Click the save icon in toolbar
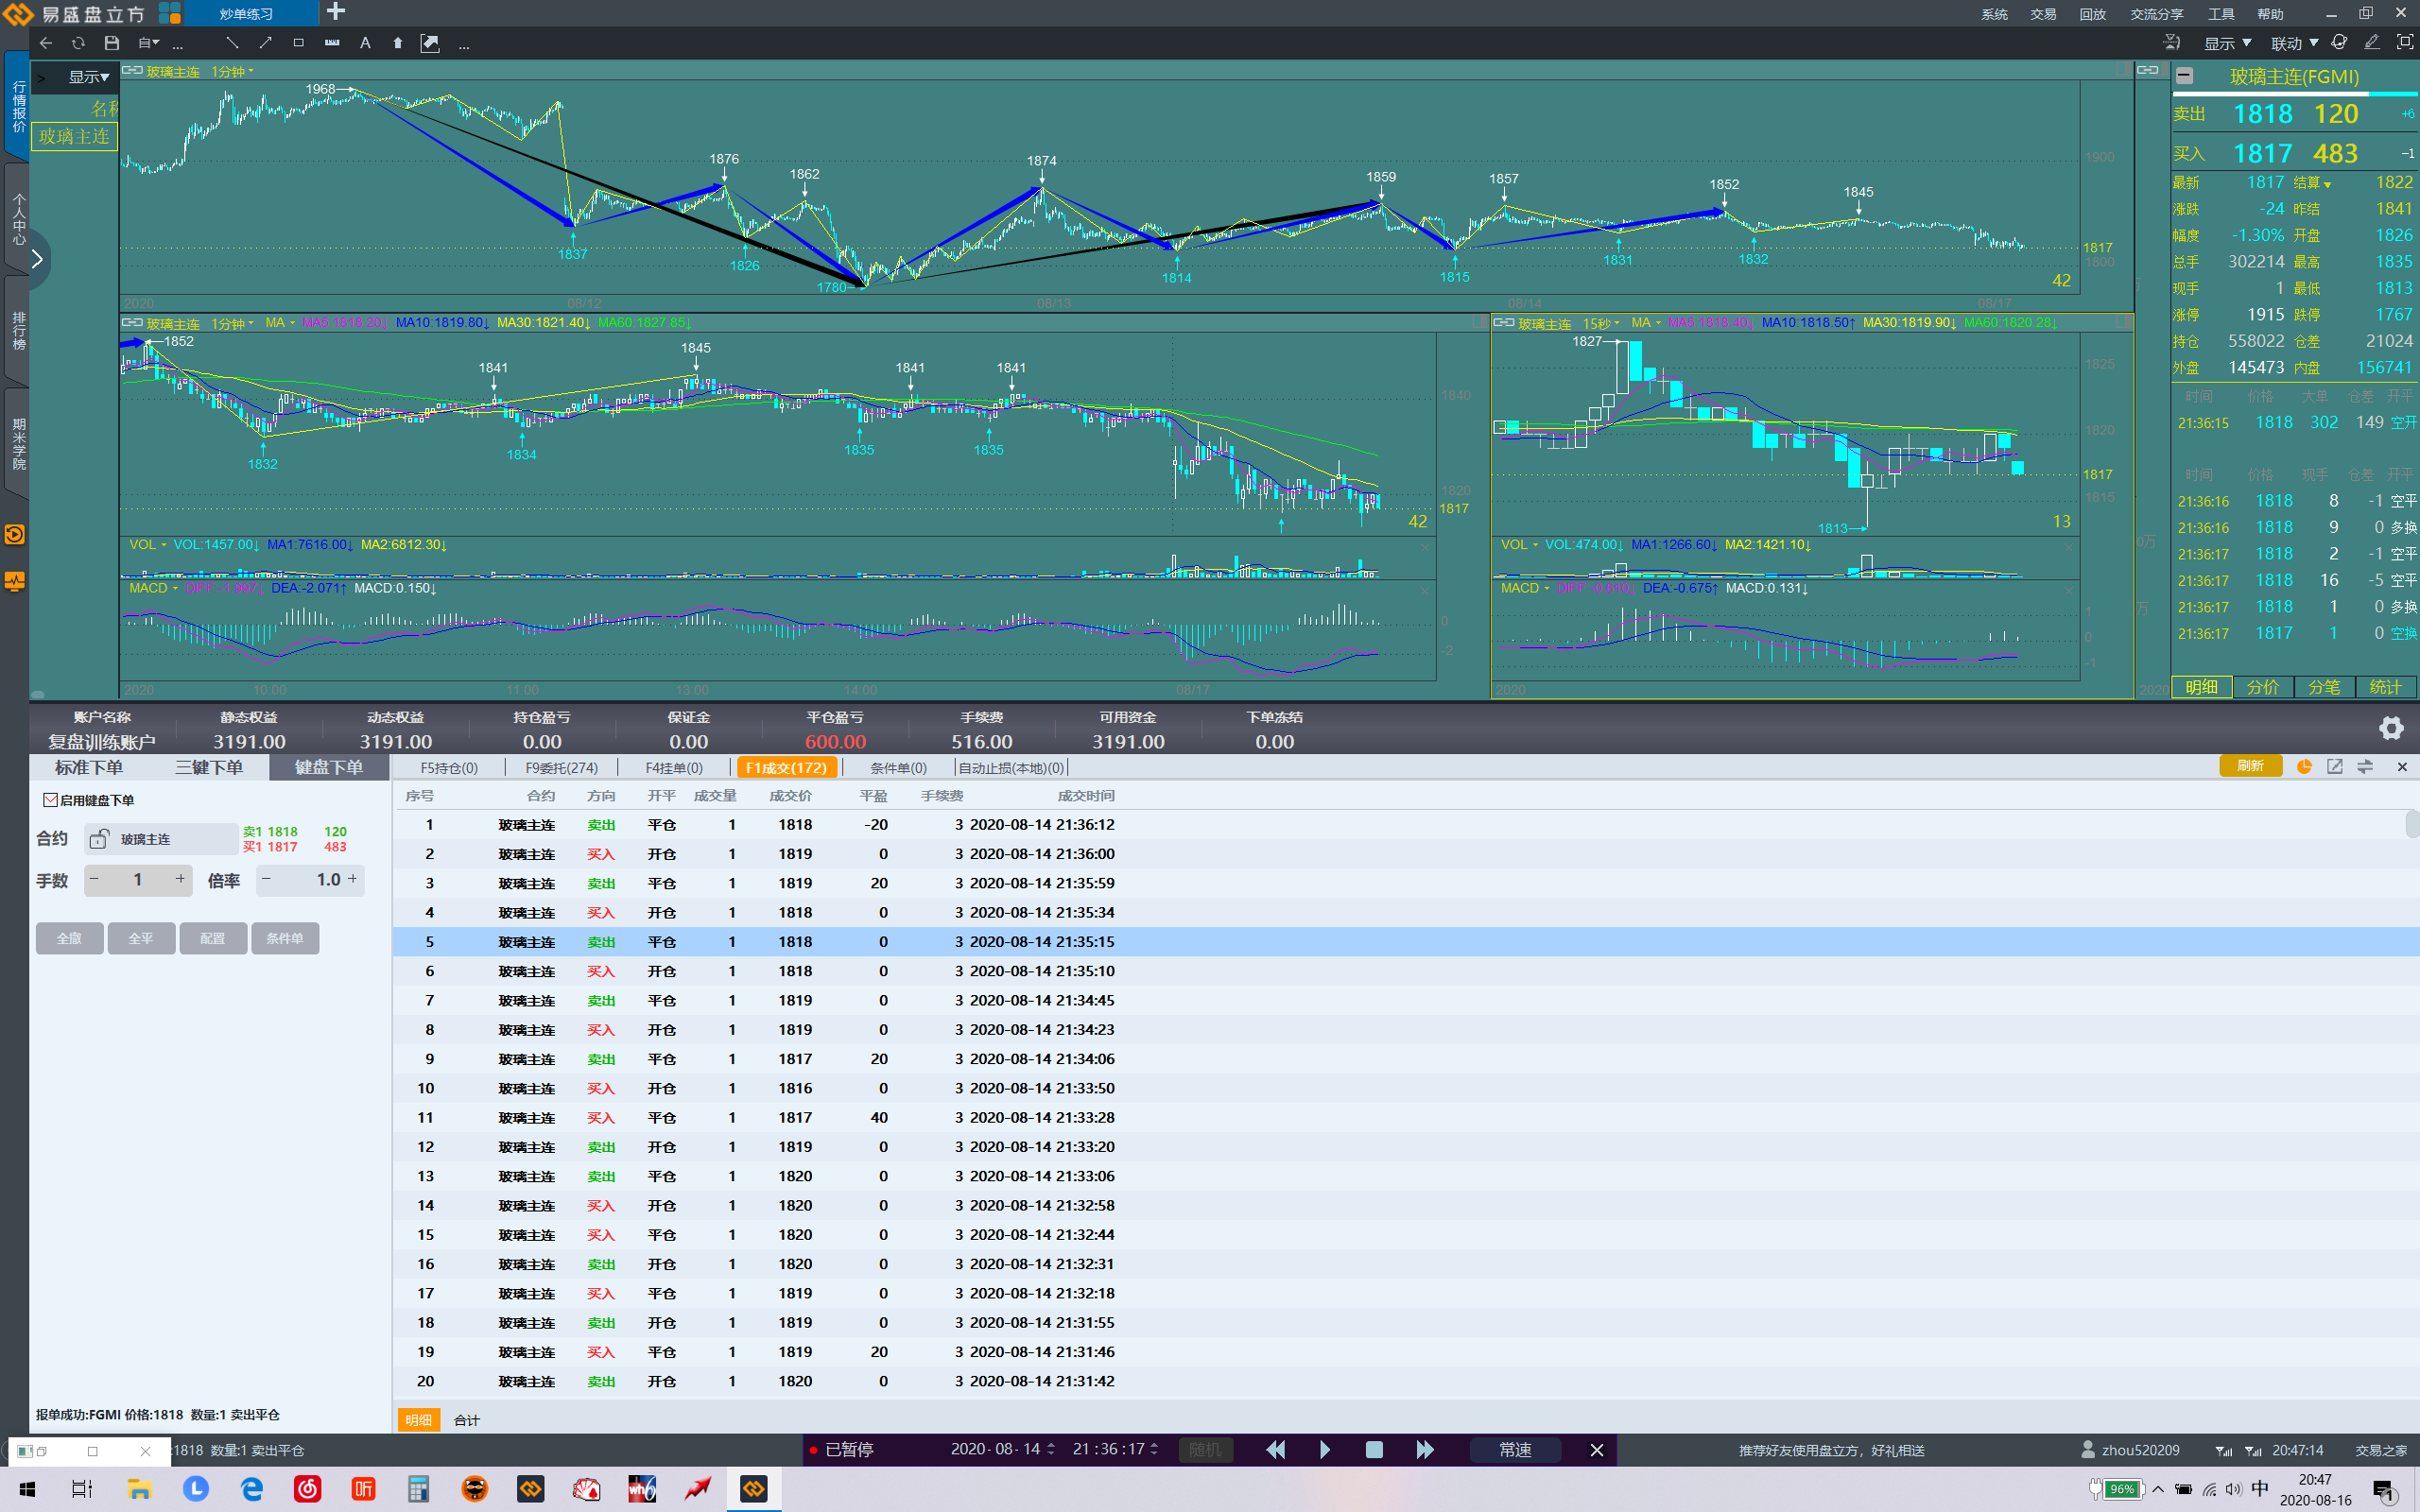2420x1512 pixels. [x=112, y=43]
